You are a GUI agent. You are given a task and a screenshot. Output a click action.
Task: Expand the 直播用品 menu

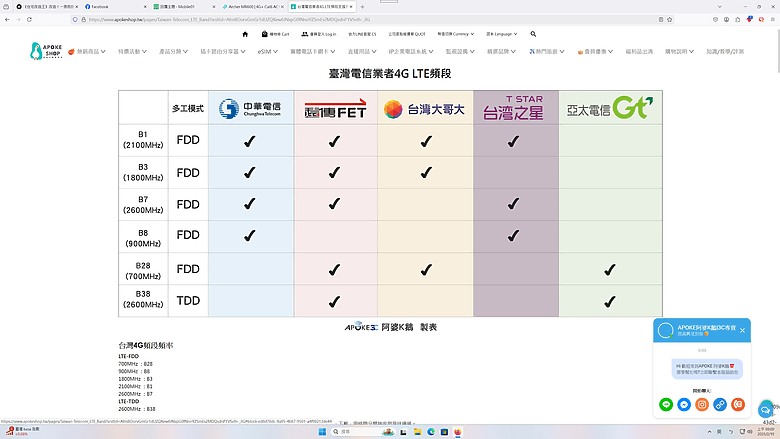click(x=362, y=52)
